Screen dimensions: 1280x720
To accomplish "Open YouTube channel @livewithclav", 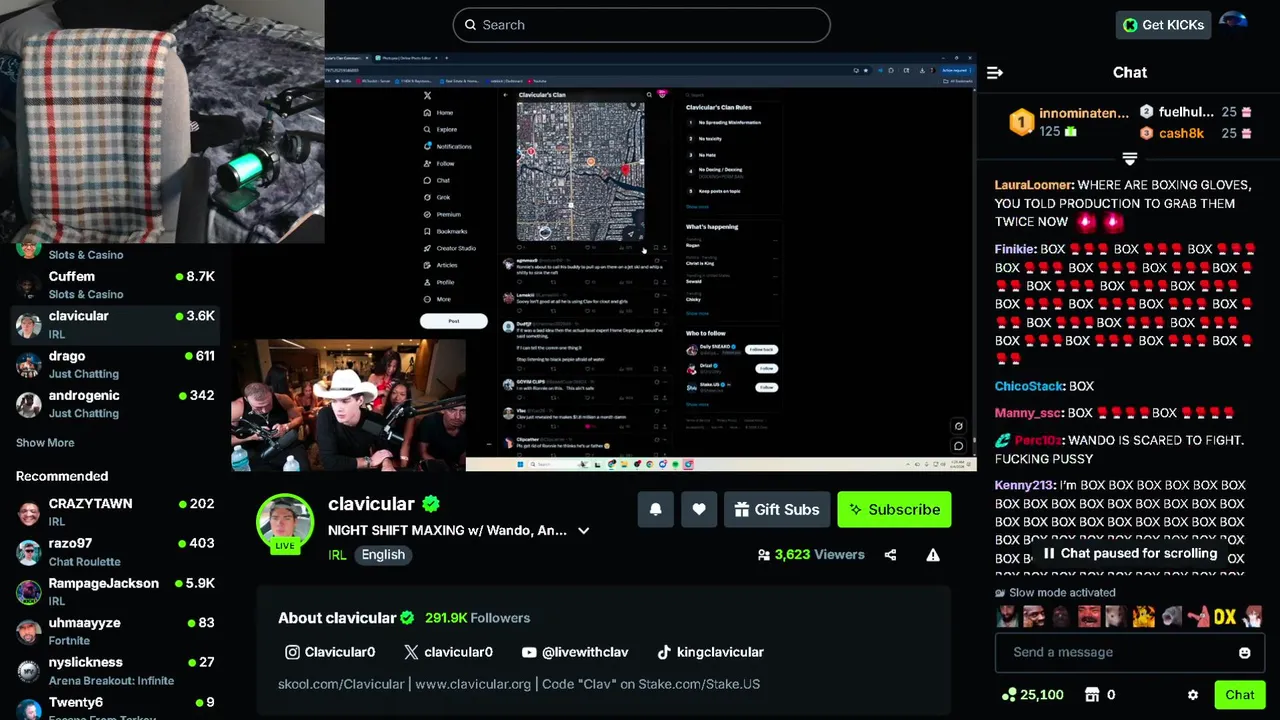I will coord(575,652).
